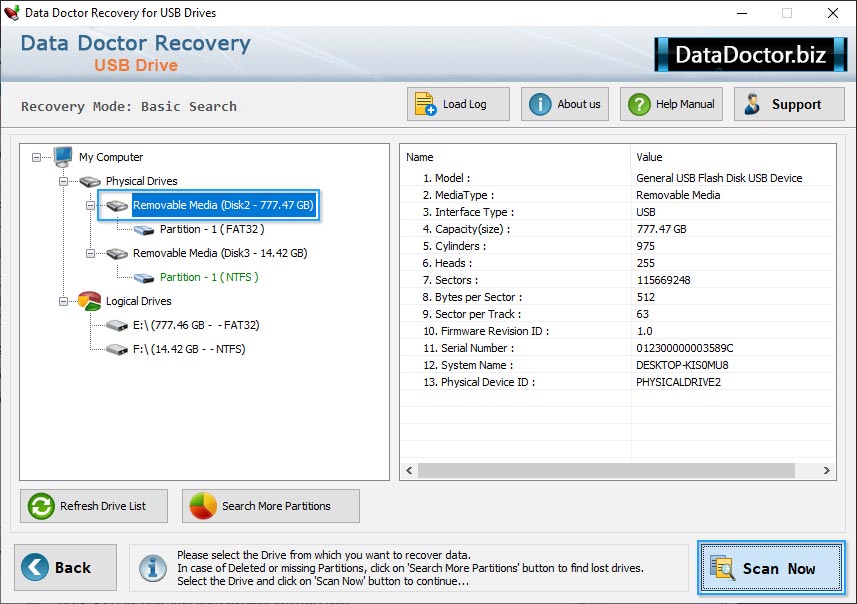Click Refresh Drive List button
The height and width of the screenshot is (604, 857).
click(x=94, y=506)
